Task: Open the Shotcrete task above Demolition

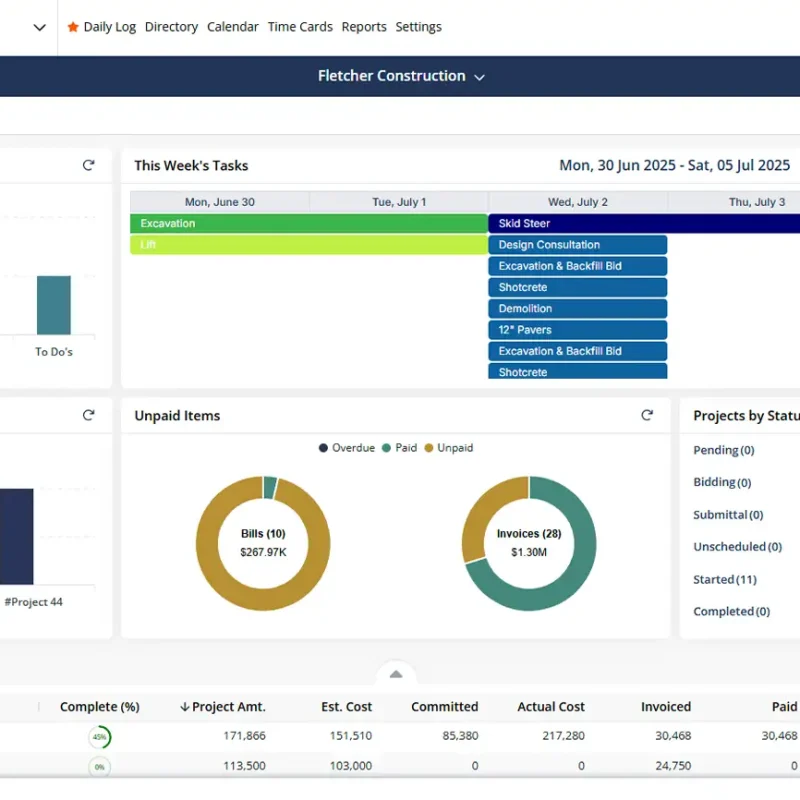Action: (x=578, y=287)
